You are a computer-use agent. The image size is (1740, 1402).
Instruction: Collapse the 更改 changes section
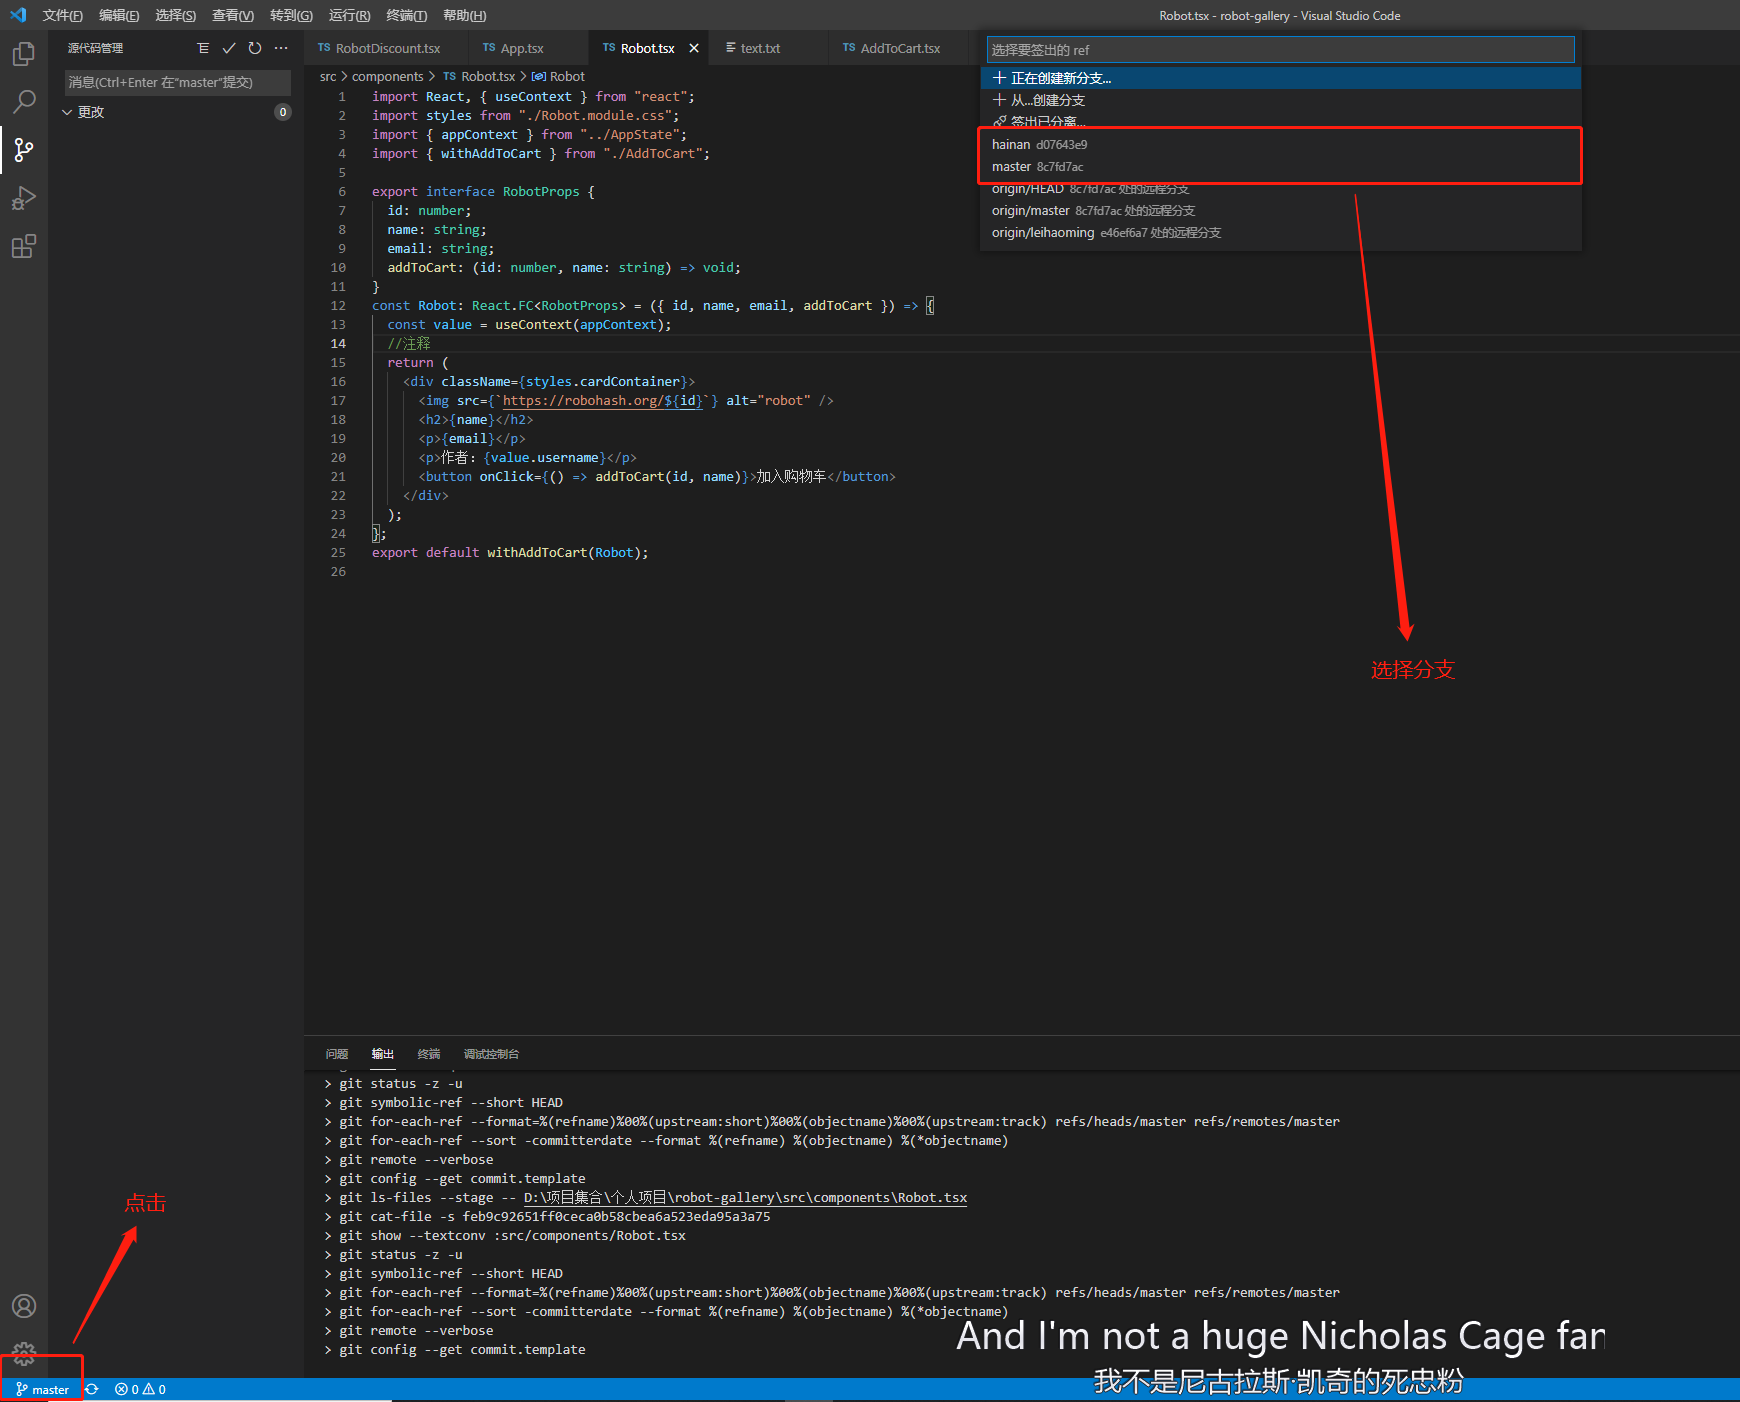coord(67,111)
